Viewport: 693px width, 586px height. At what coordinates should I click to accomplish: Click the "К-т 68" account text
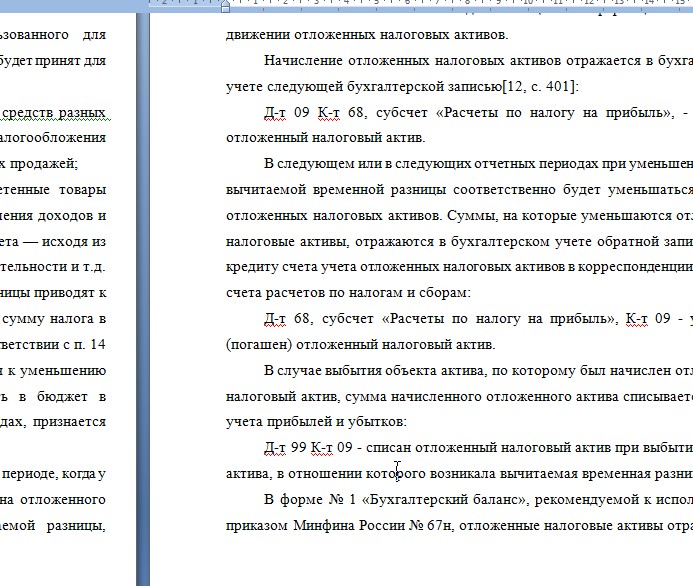point(342,112)
